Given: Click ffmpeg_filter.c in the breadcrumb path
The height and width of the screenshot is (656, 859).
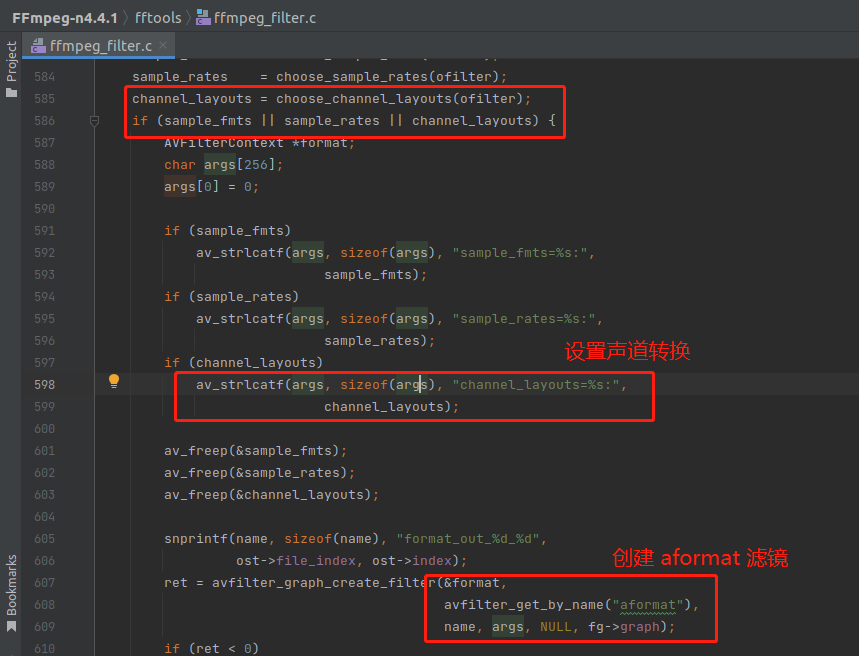Looking at the screenshot, I should tap(264, 16).
